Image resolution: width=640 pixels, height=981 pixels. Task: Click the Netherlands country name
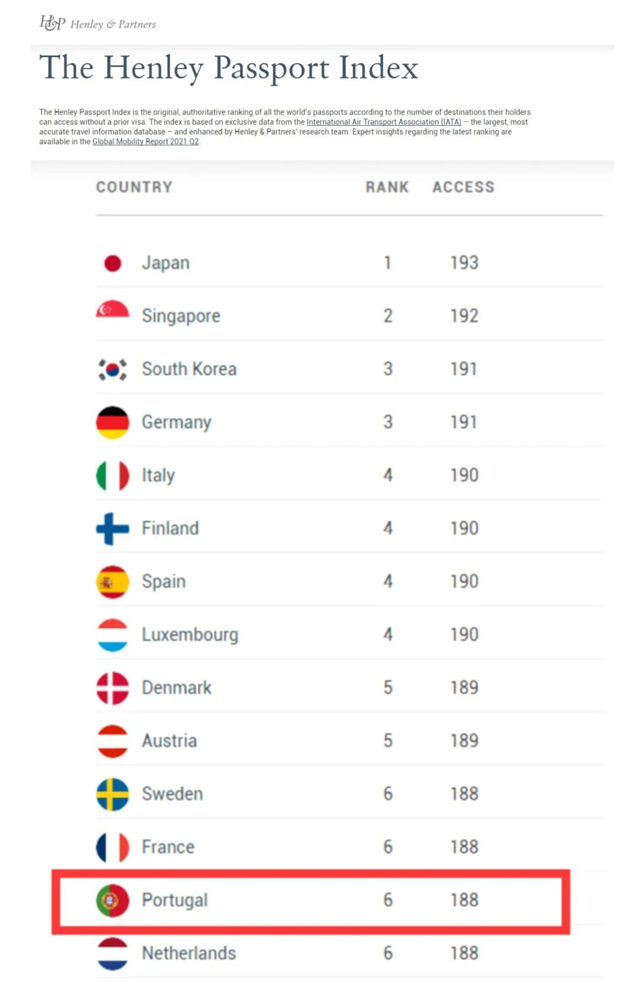189,953
